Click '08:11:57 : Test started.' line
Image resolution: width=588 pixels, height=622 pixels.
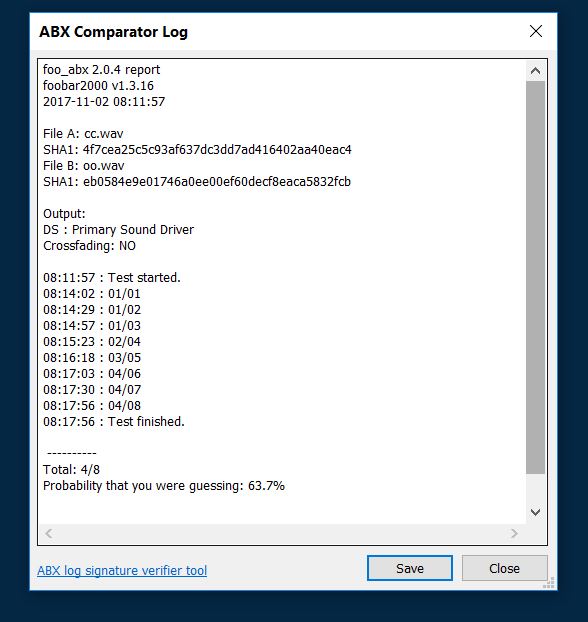(112, 278)
